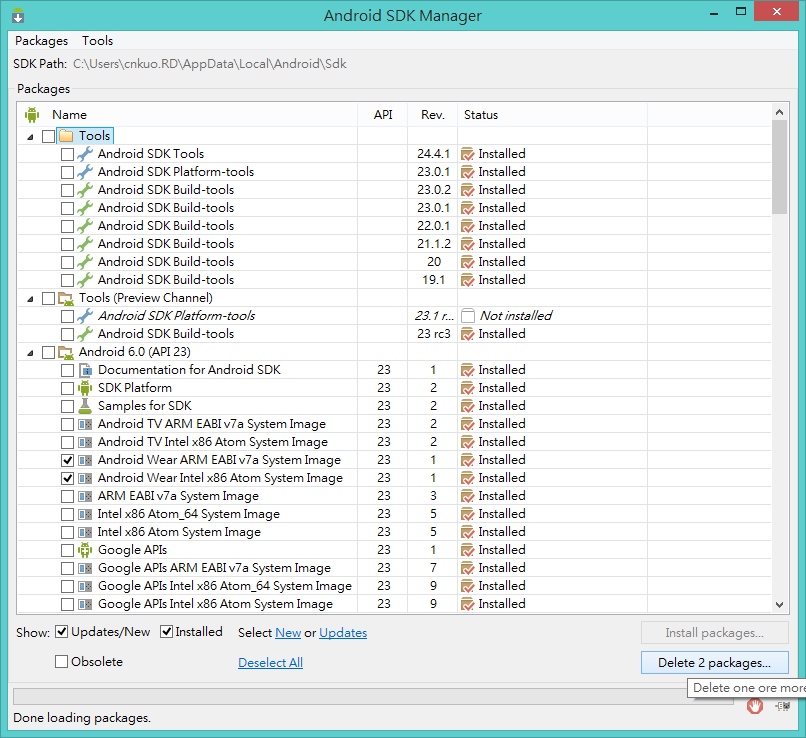The height and width of the screenshot is (738, 806).
Task: Click Documentation for Android SDK icon
Action: click(x=85, y=370)
